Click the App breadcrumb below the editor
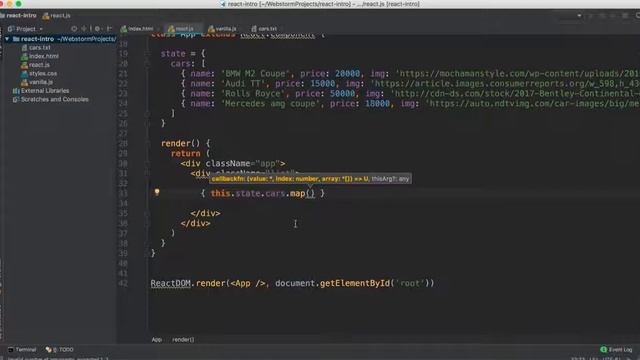Image resolution: width=640 pixels, height=360 pixels. click(157, 340)
